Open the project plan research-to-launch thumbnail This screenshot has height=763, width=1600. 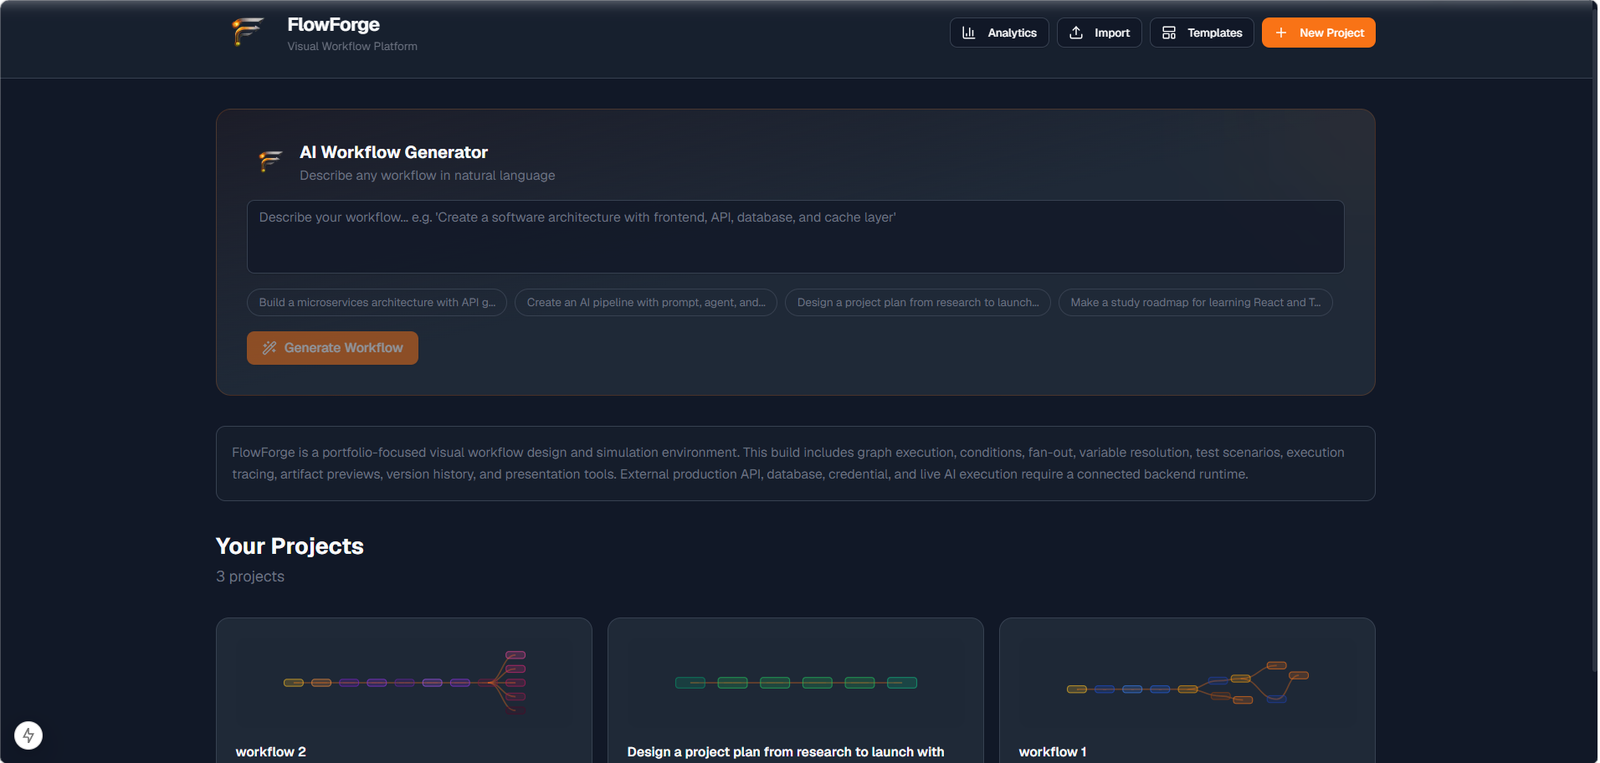coord(795,683)
